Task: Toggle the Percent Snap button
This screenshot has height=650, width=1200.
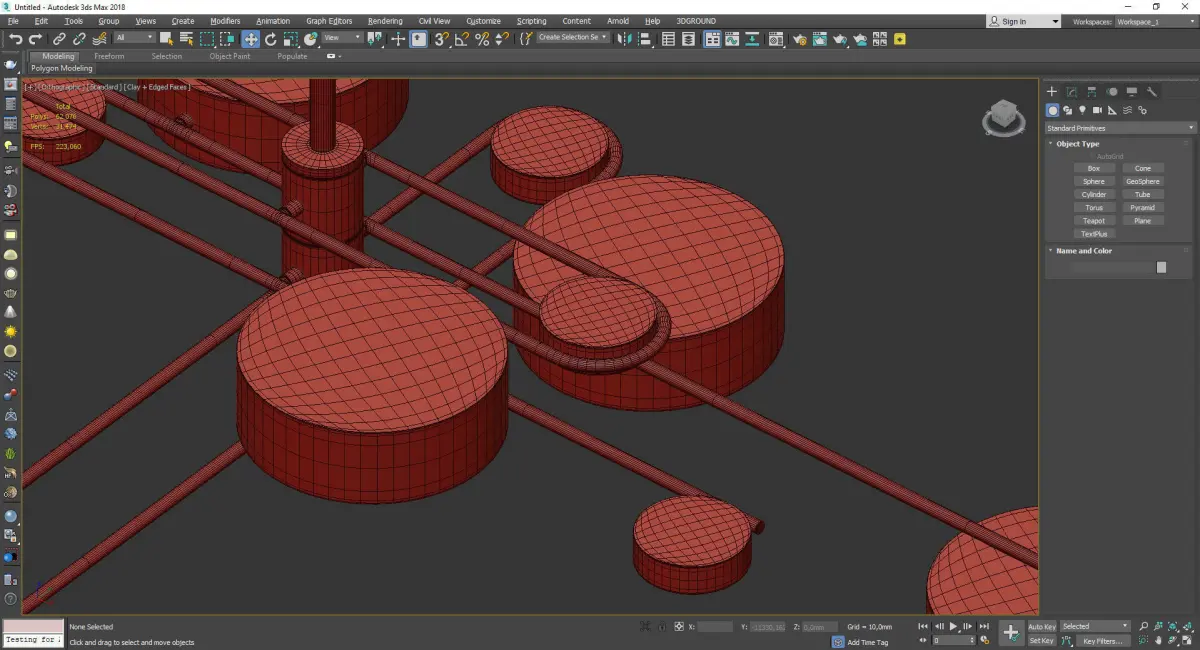Action: point(482,39)
